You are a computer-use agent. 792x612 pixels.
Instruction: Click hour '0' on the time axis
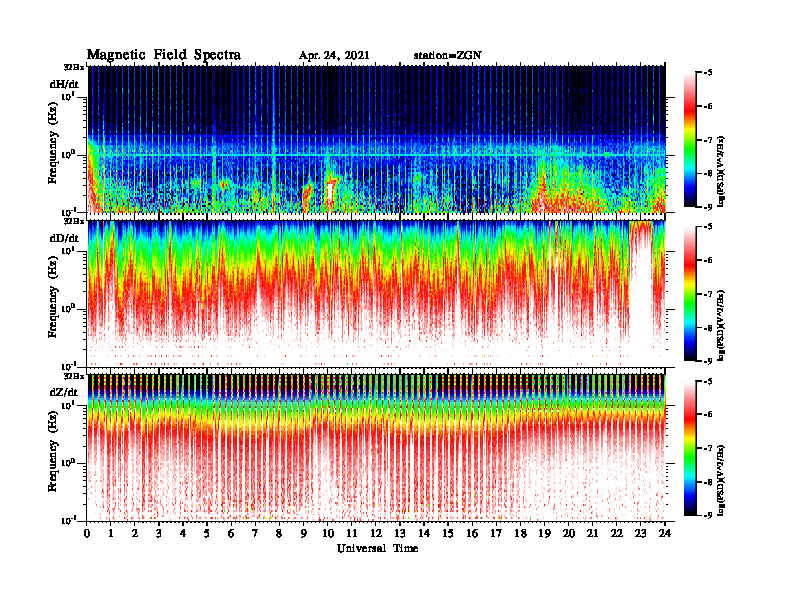click(87, 534)
